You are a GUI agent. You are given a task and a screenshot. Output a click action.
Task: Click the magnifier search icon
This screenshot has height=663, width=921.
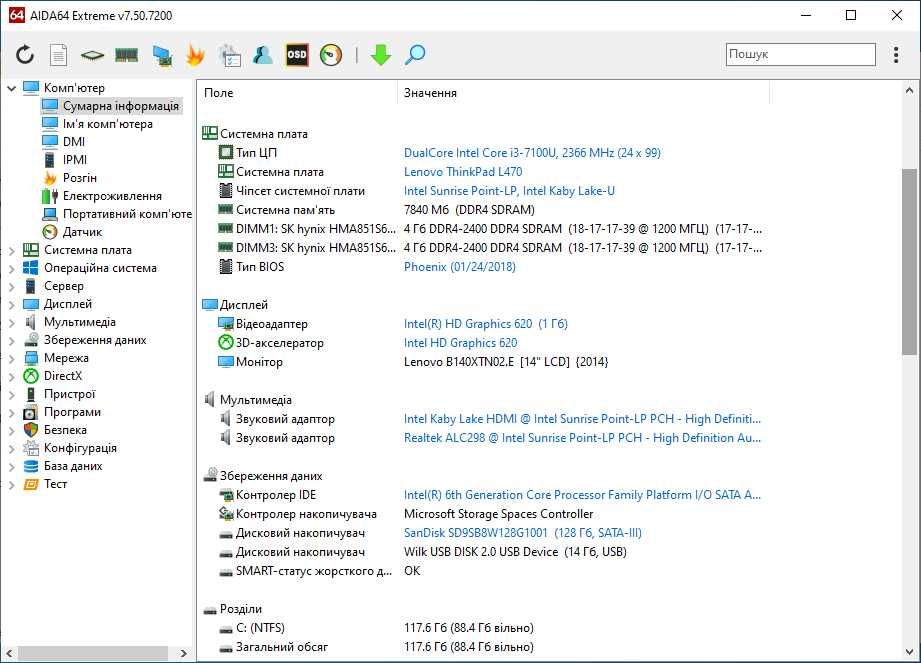415,55
